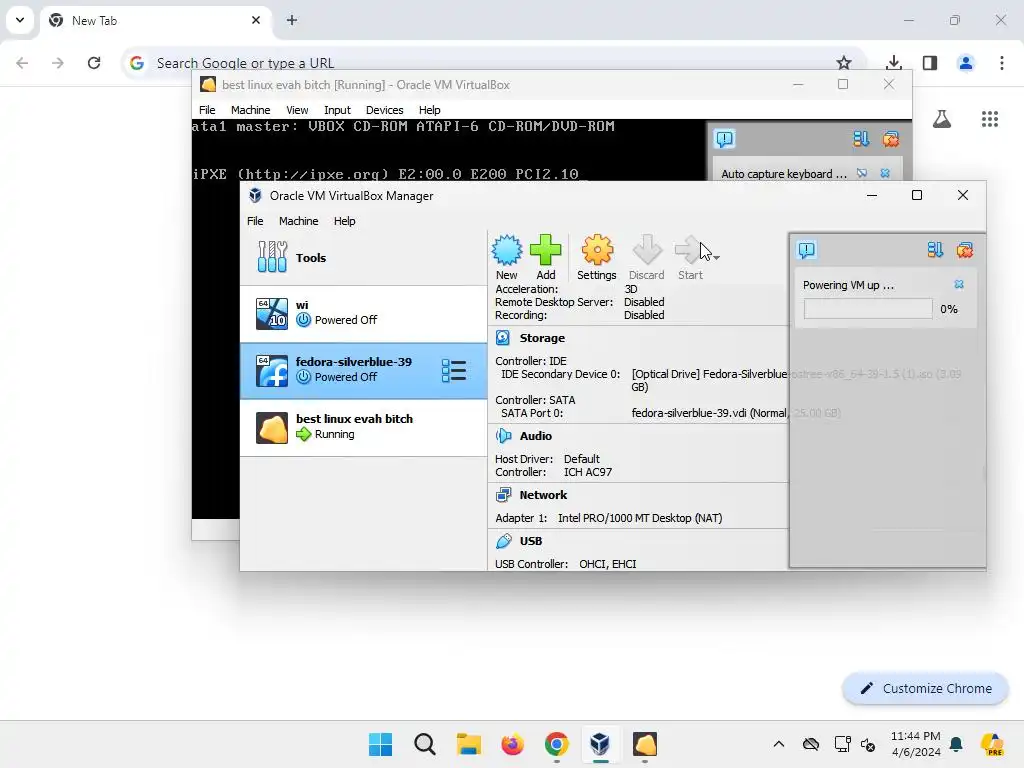Viewport: 1024px width, 768px height.
Task: Open Windows Start menu on taskbar
Action: point(381,744)
